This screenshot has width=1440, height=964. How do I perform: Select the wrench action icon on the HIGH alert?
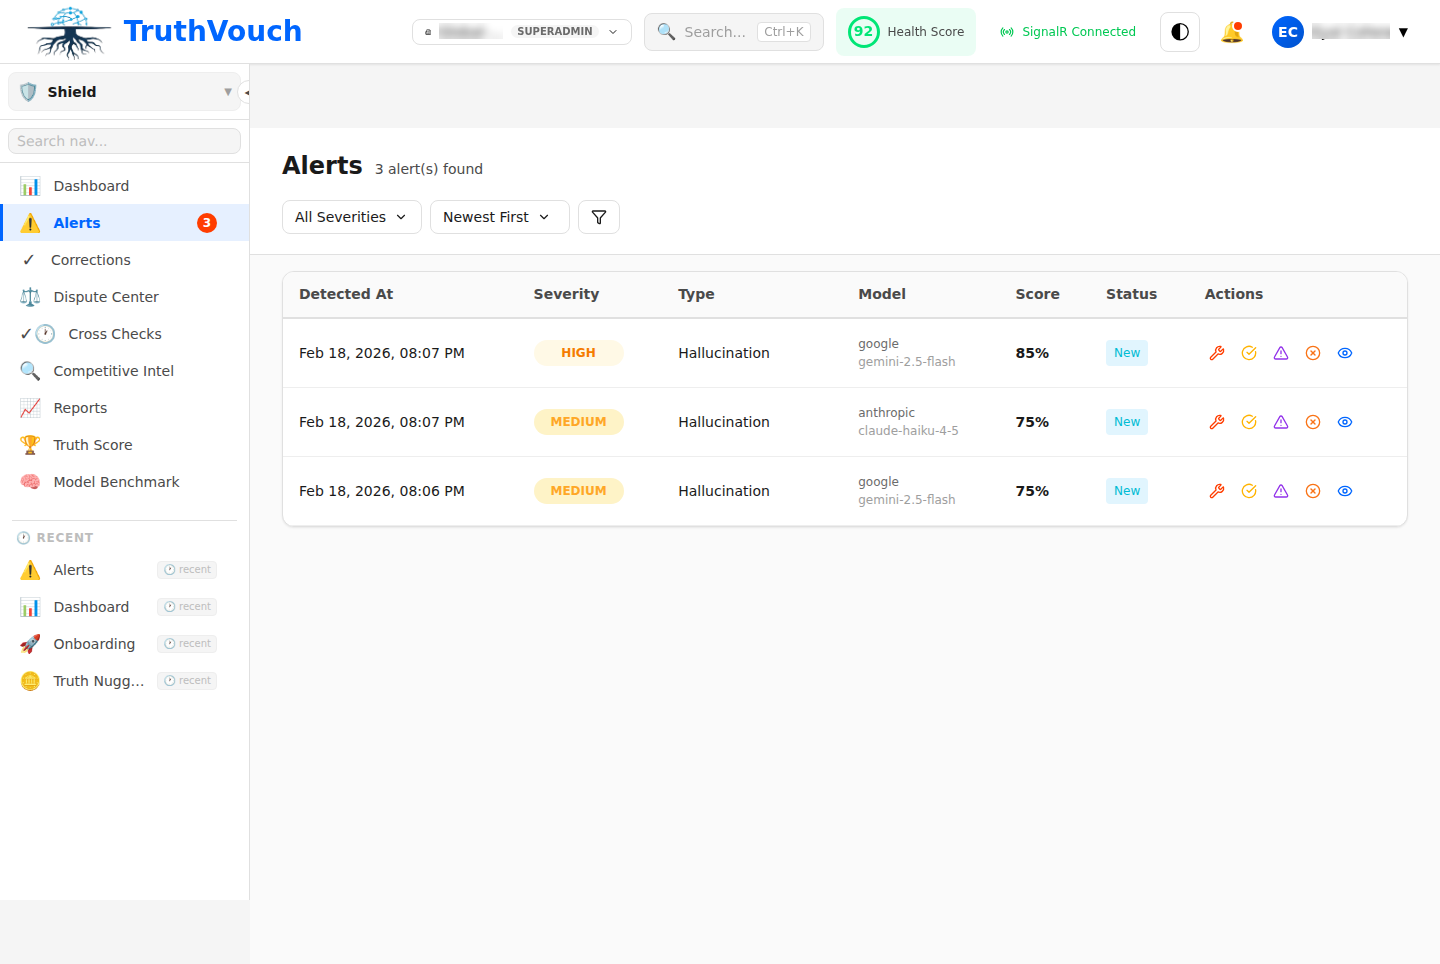1217,353
